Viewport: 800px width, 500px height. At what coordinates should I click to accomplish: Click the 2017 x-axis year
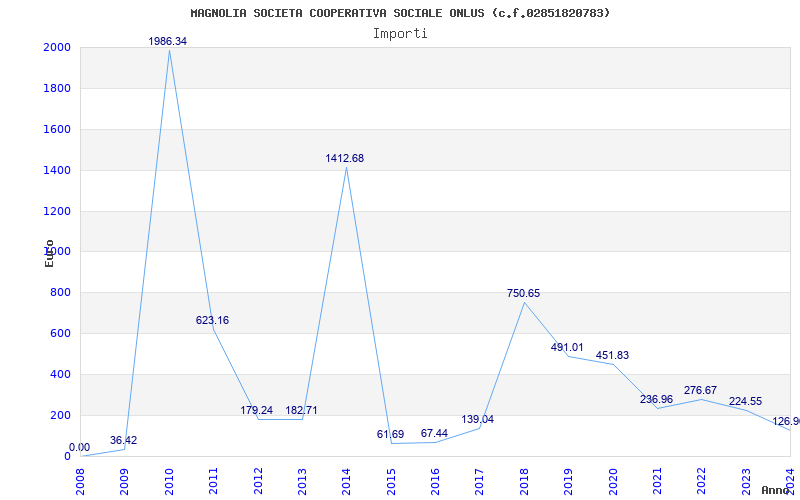480,481
